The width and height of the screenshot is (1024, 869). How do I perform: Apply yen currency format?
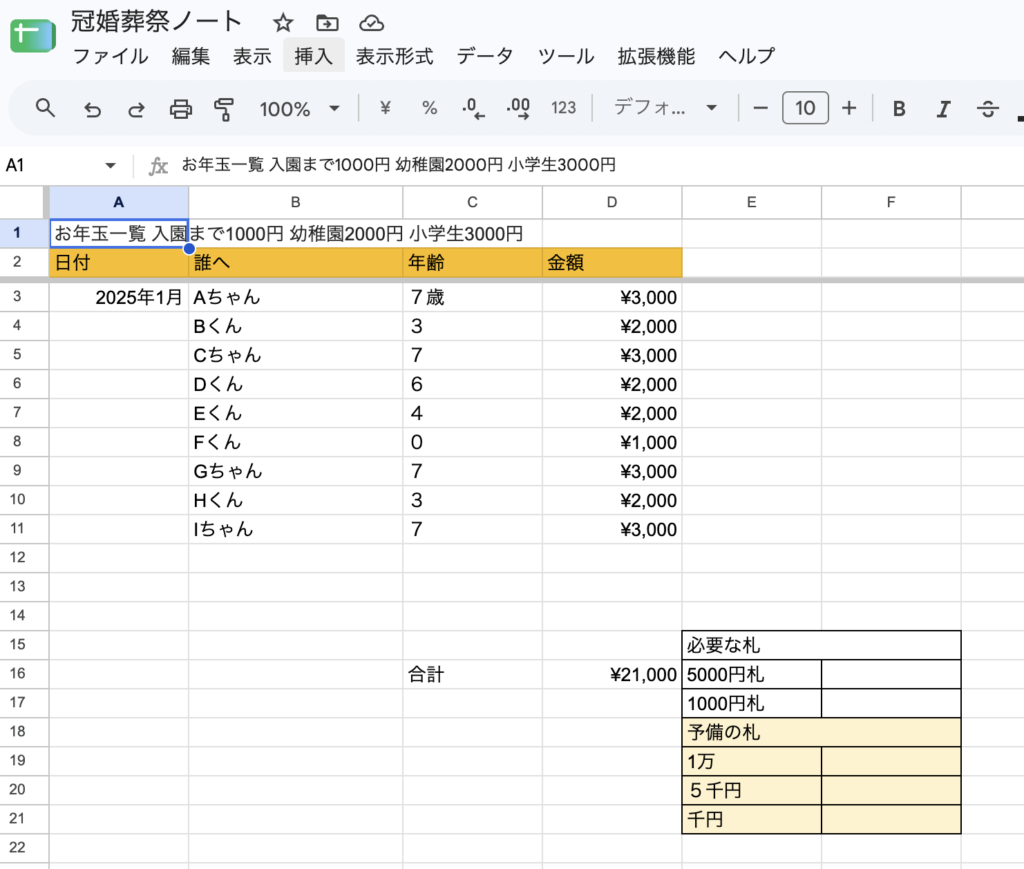point(385,108)
